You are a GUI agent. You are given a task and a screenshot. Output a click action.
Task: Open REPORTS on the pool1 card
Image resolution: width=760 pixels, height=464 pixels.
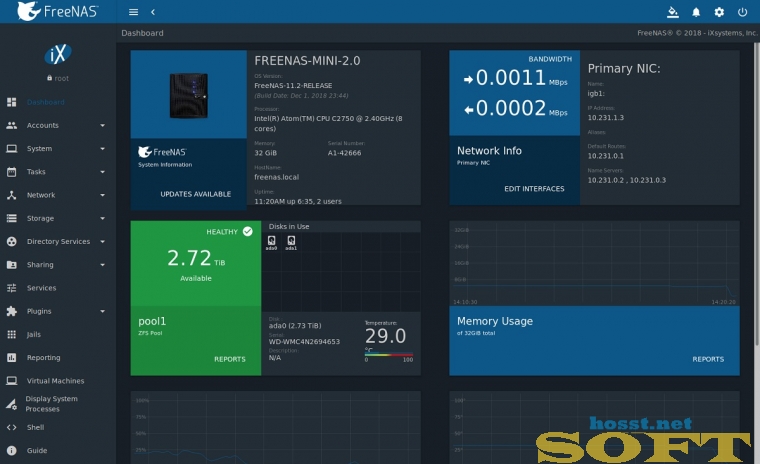(230, 359)
